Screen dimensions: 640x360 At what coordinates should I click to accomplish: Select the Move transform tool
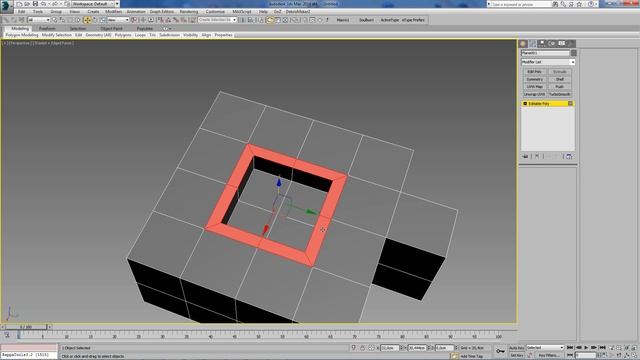pos(87,20)
